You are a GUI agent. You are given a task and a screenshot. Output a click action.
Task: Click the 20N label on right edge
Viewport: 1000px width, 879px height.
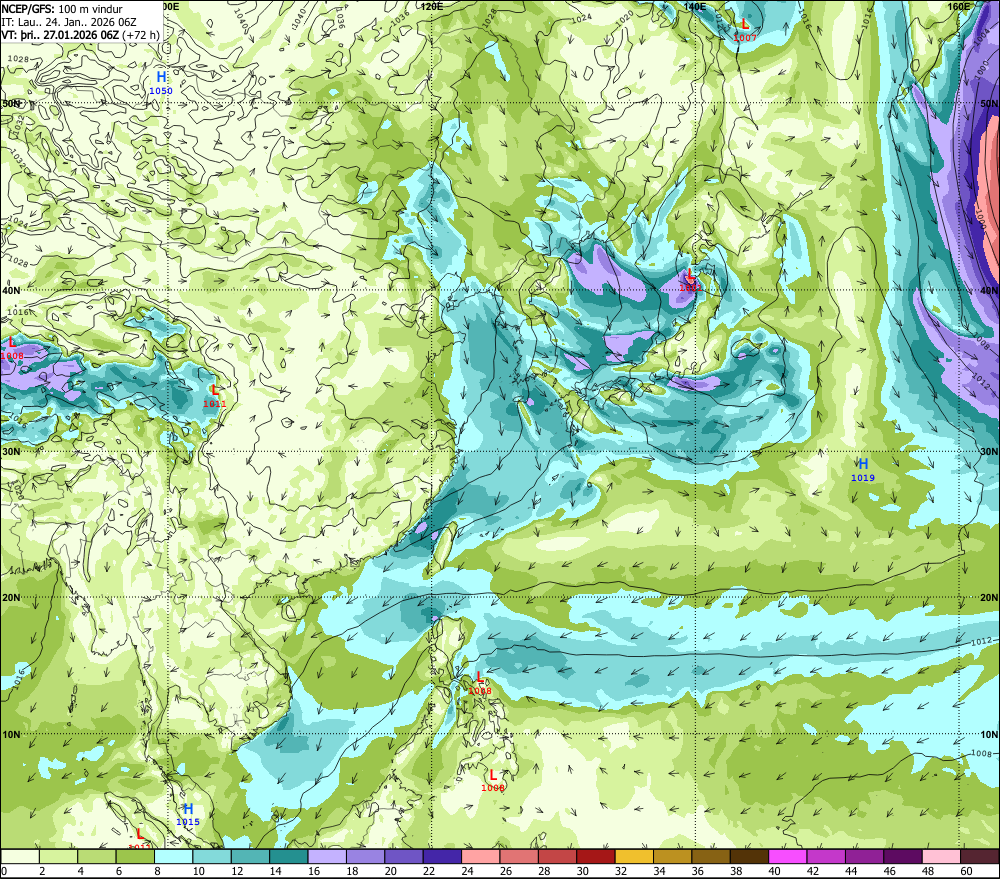(989, 598)
